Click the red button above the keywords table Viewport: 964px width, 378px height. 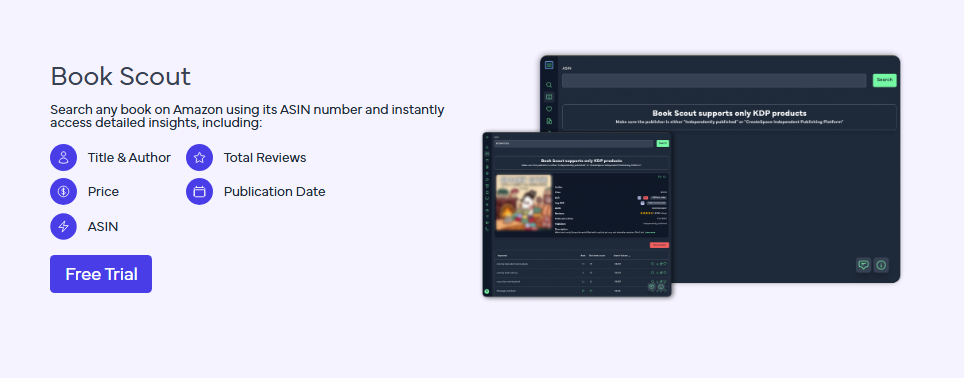point(659,245)
